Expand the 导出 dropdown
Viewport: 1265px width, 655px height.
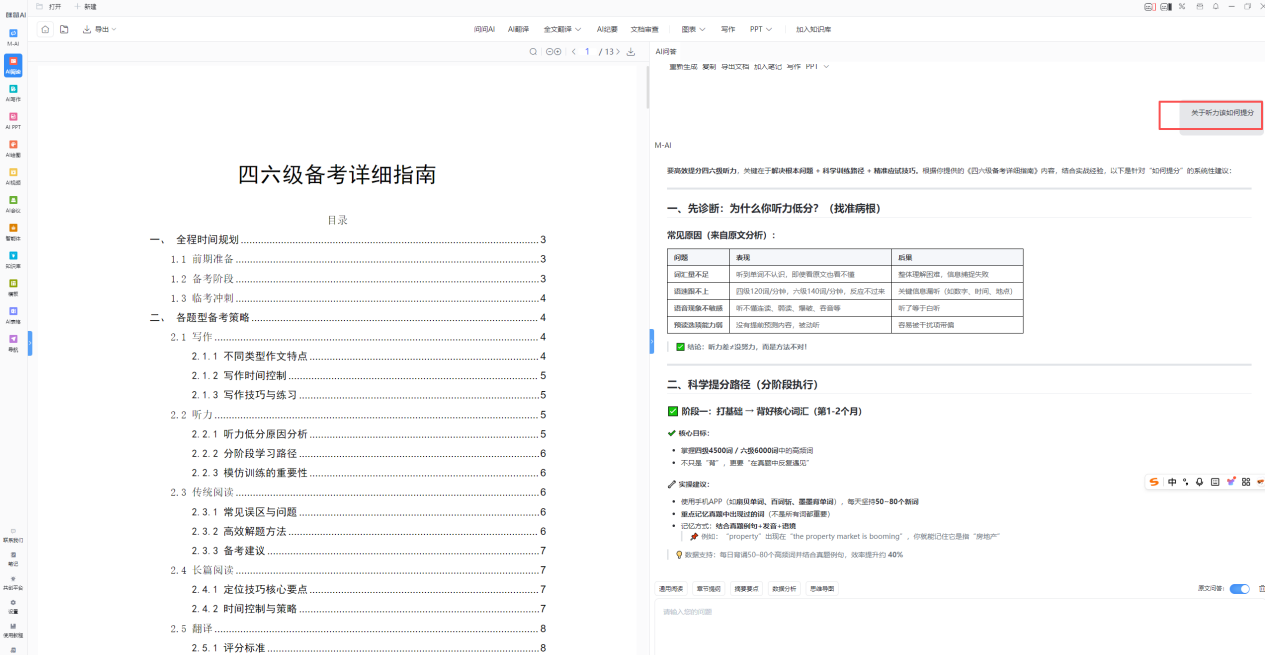tap(100, 30)
